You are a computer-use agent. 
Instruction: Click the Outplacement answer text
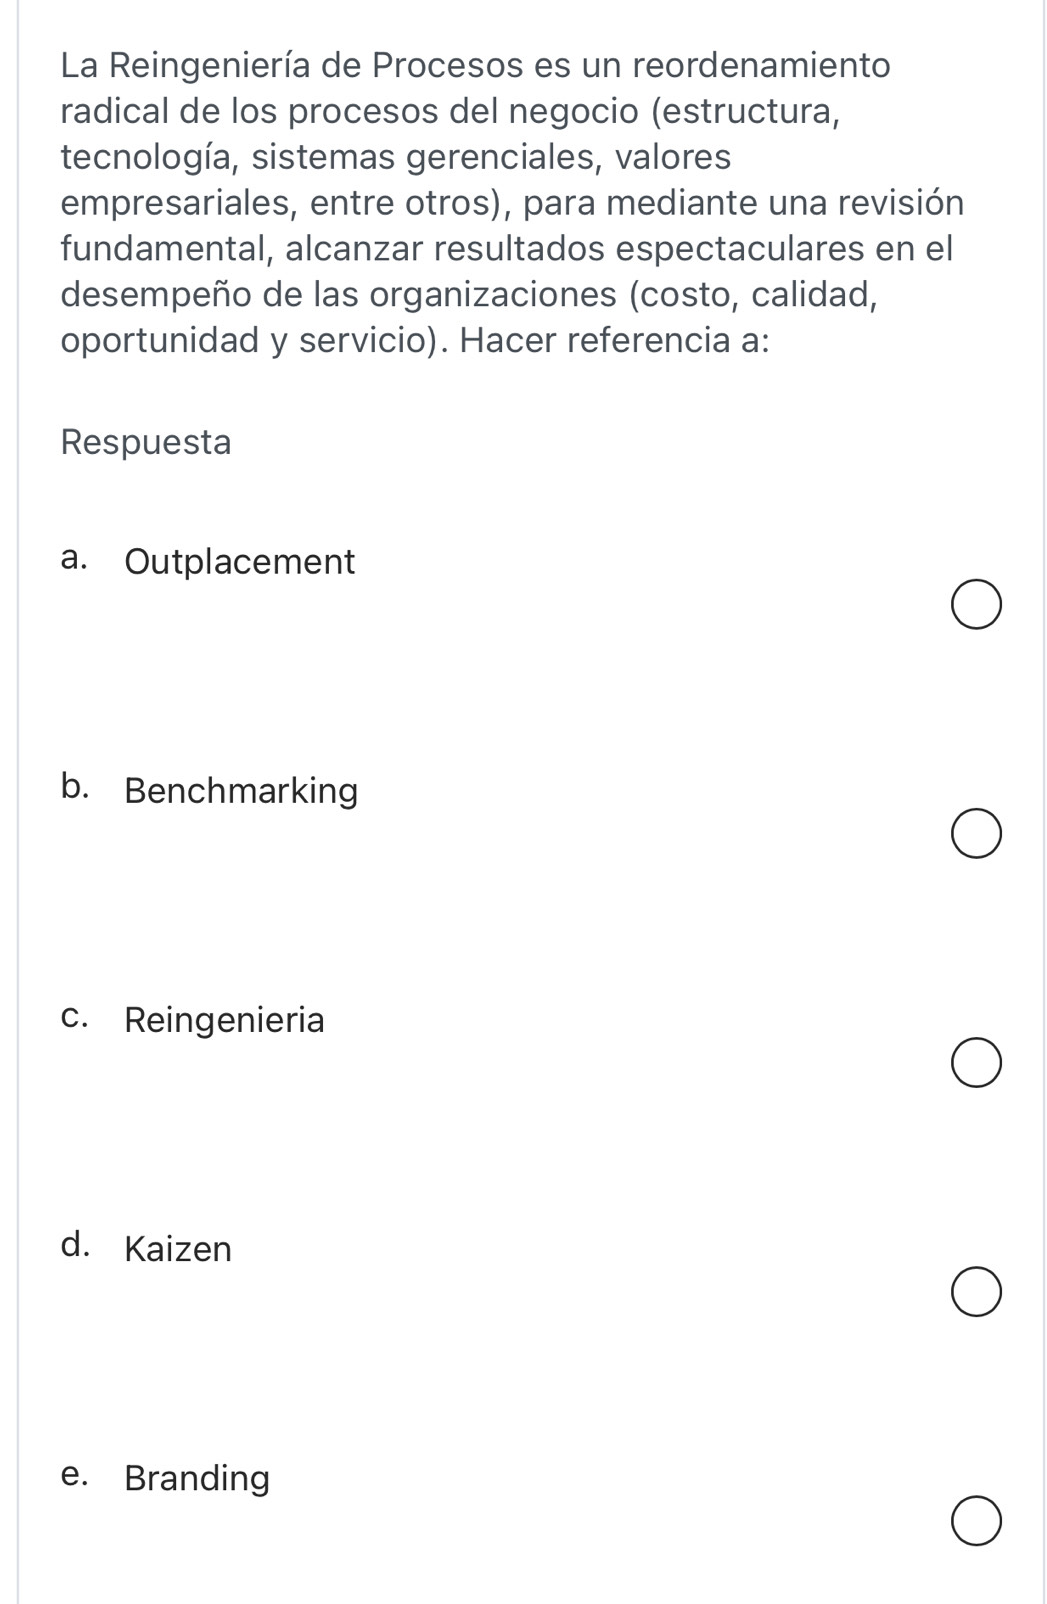click(239, 562)
